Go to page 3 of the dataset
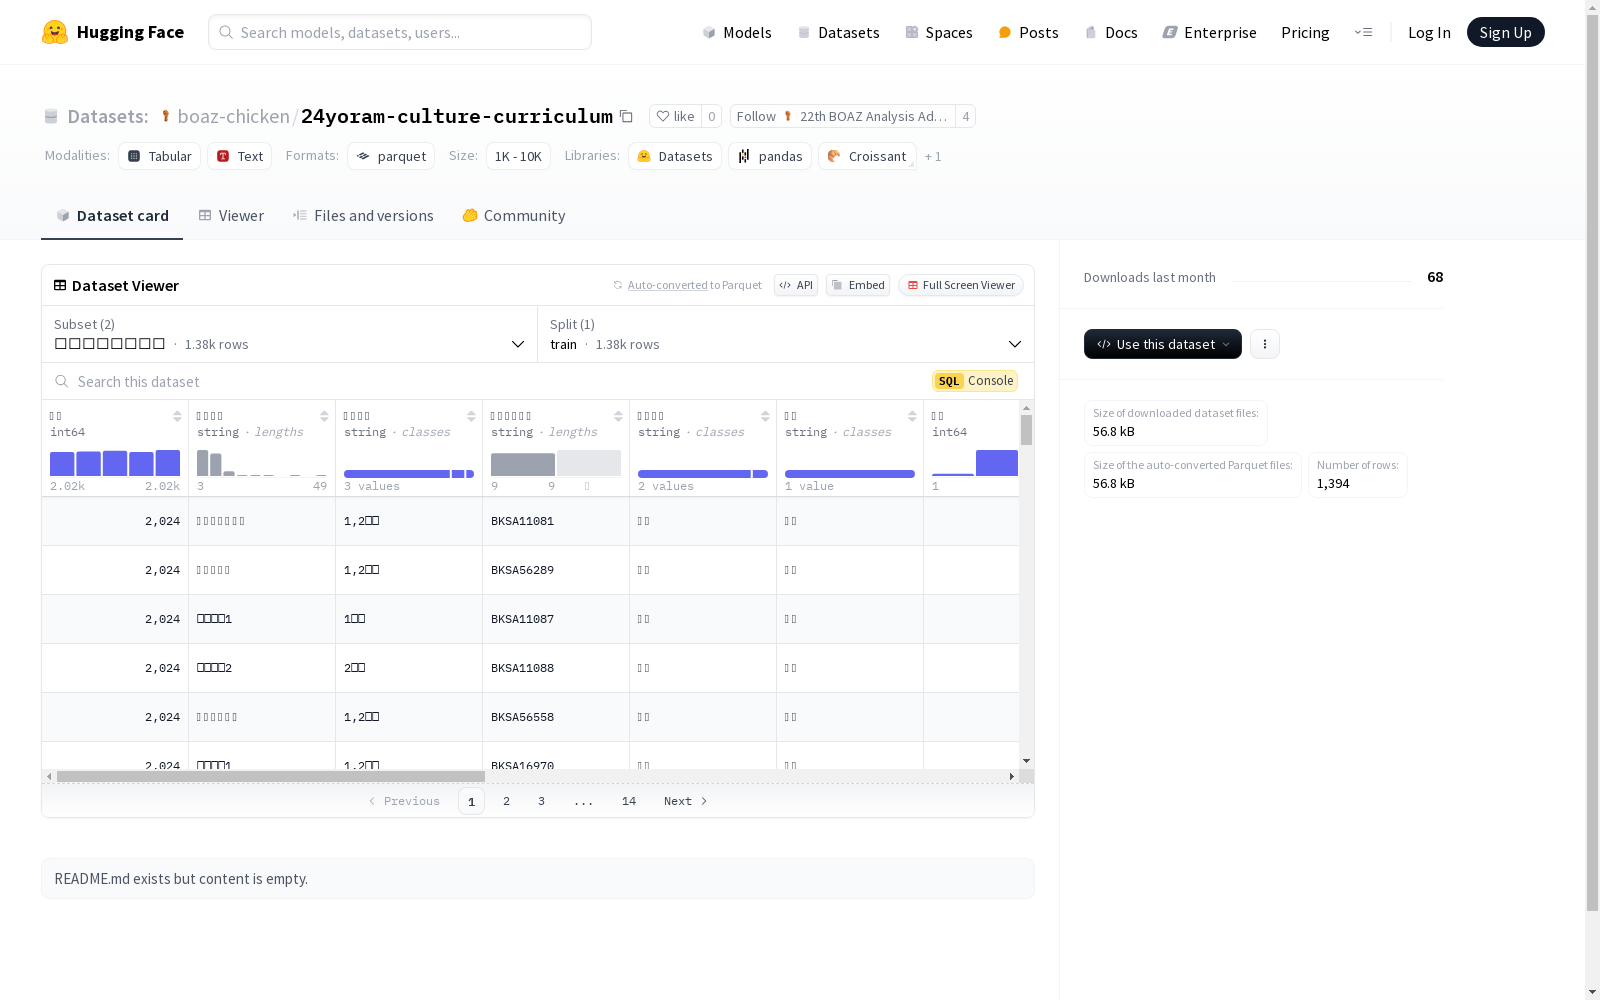Image resolution: width=1600 pixels, height=1000 pixels. (542, 801)
